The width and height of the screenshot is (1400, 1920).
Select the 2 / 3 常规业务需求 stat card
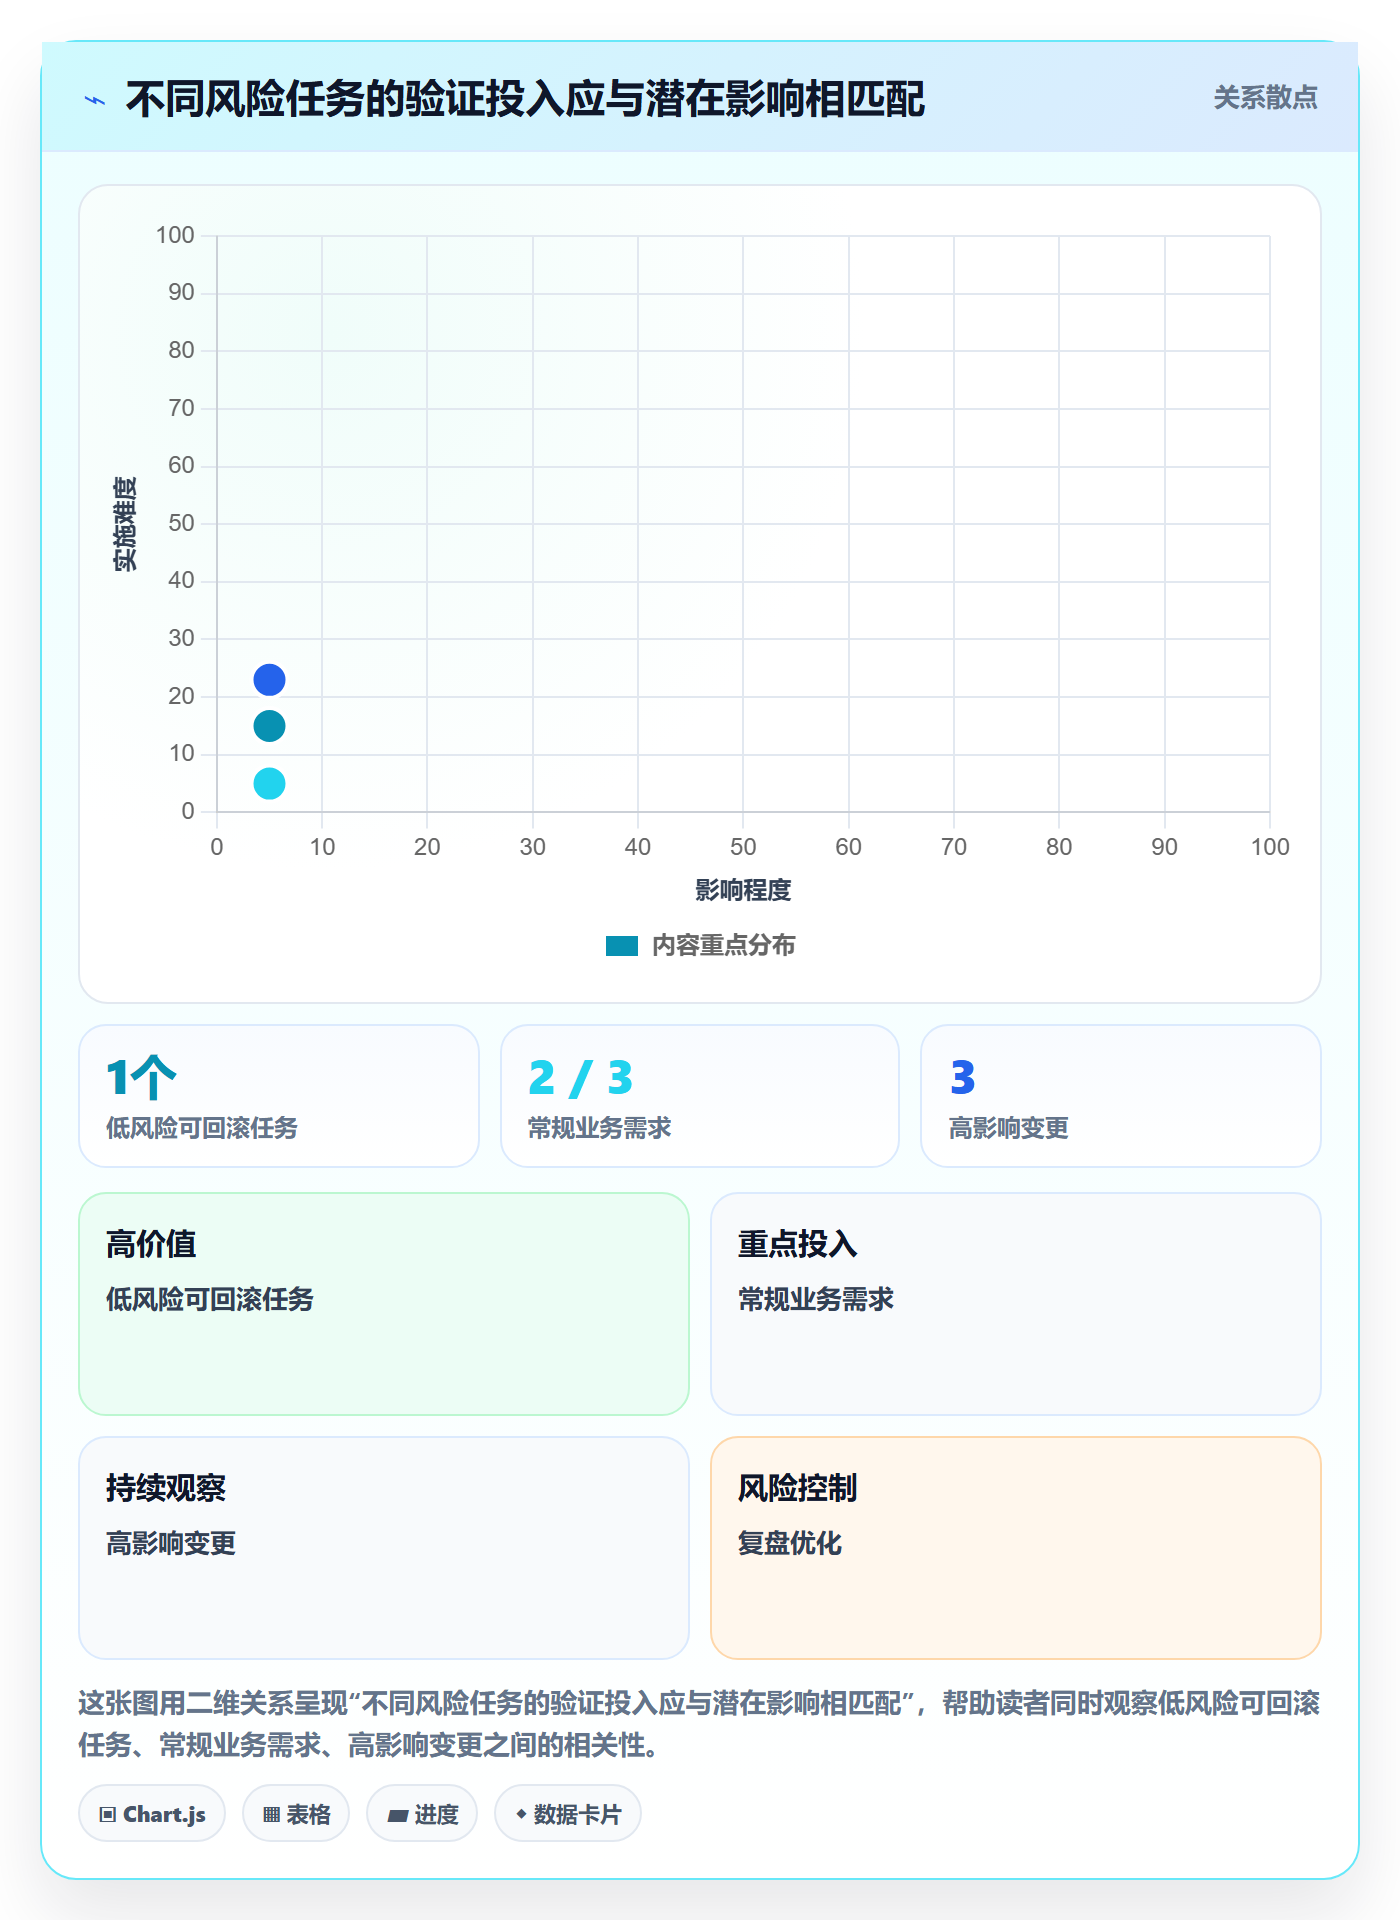[x=700, y=1096]
